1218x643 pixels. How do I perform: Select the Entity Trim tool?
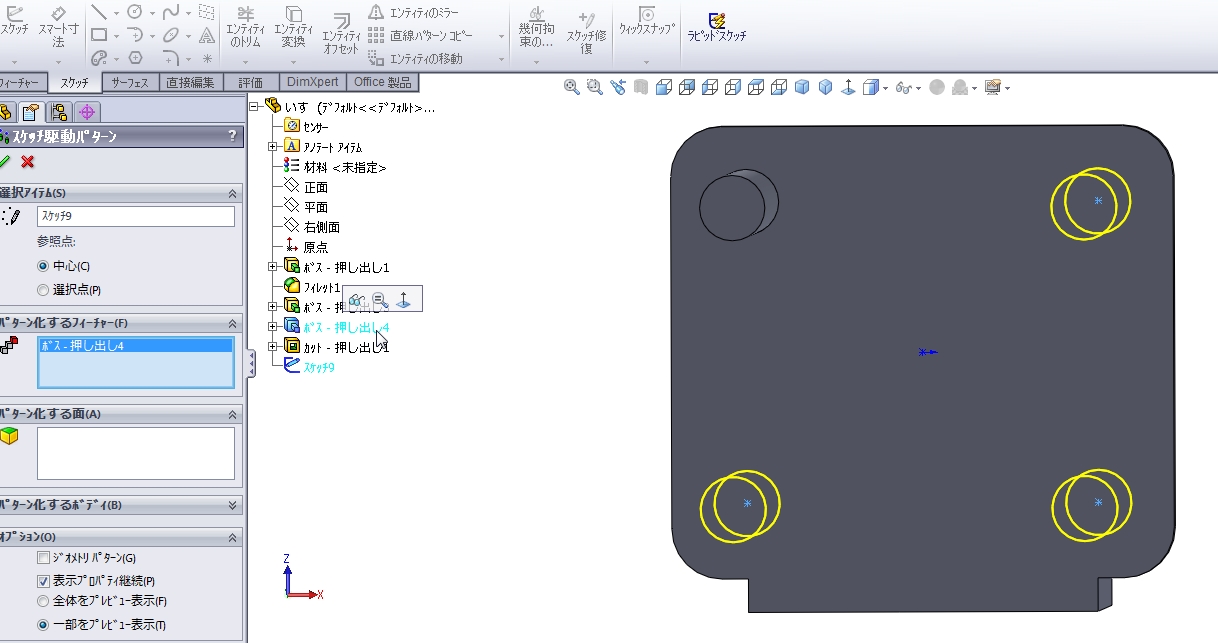pos(245,27)
